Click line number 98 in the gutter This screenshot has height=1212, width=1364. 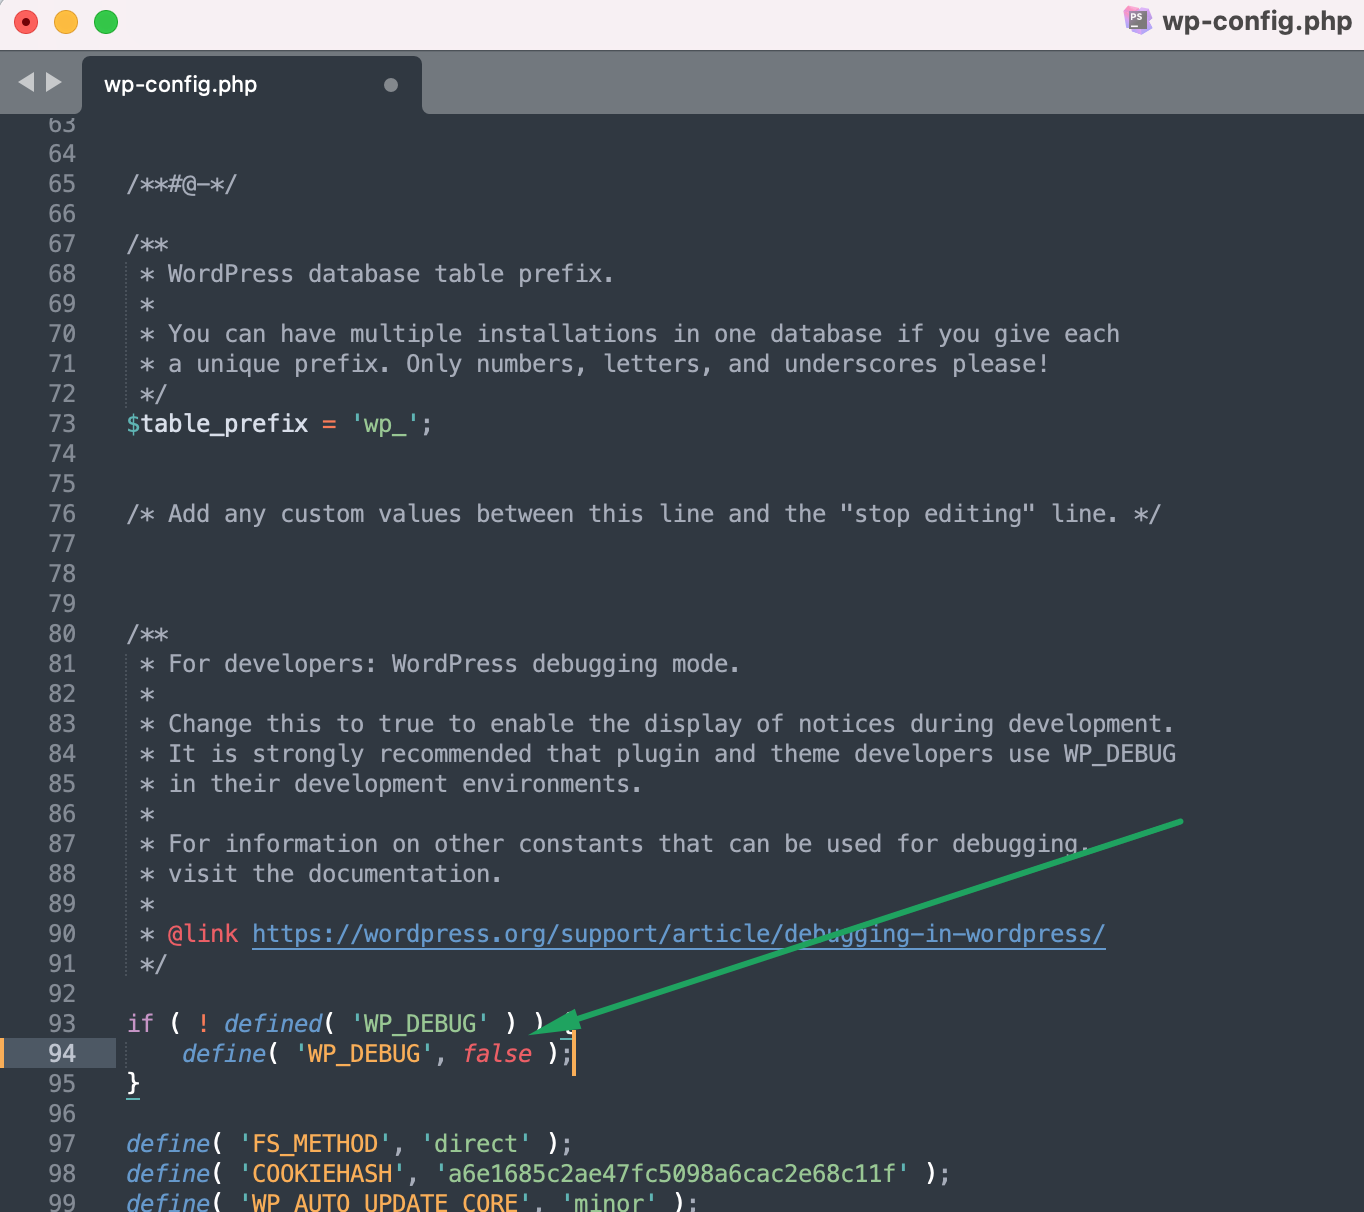point(62,1174)
